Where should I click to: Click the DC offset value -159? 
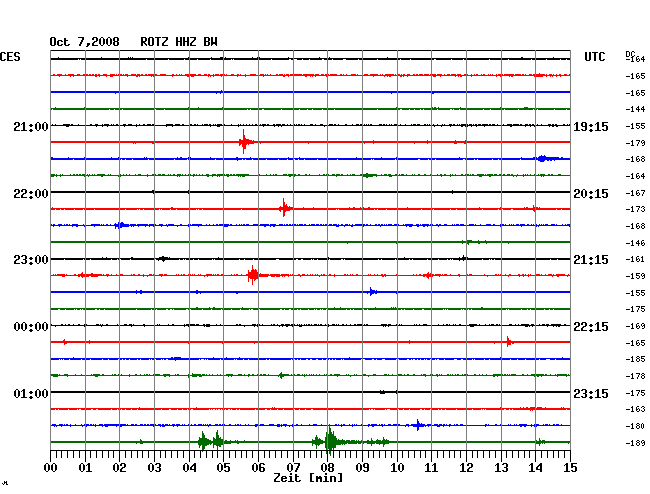pyautogui.click(x=635, y=276)
